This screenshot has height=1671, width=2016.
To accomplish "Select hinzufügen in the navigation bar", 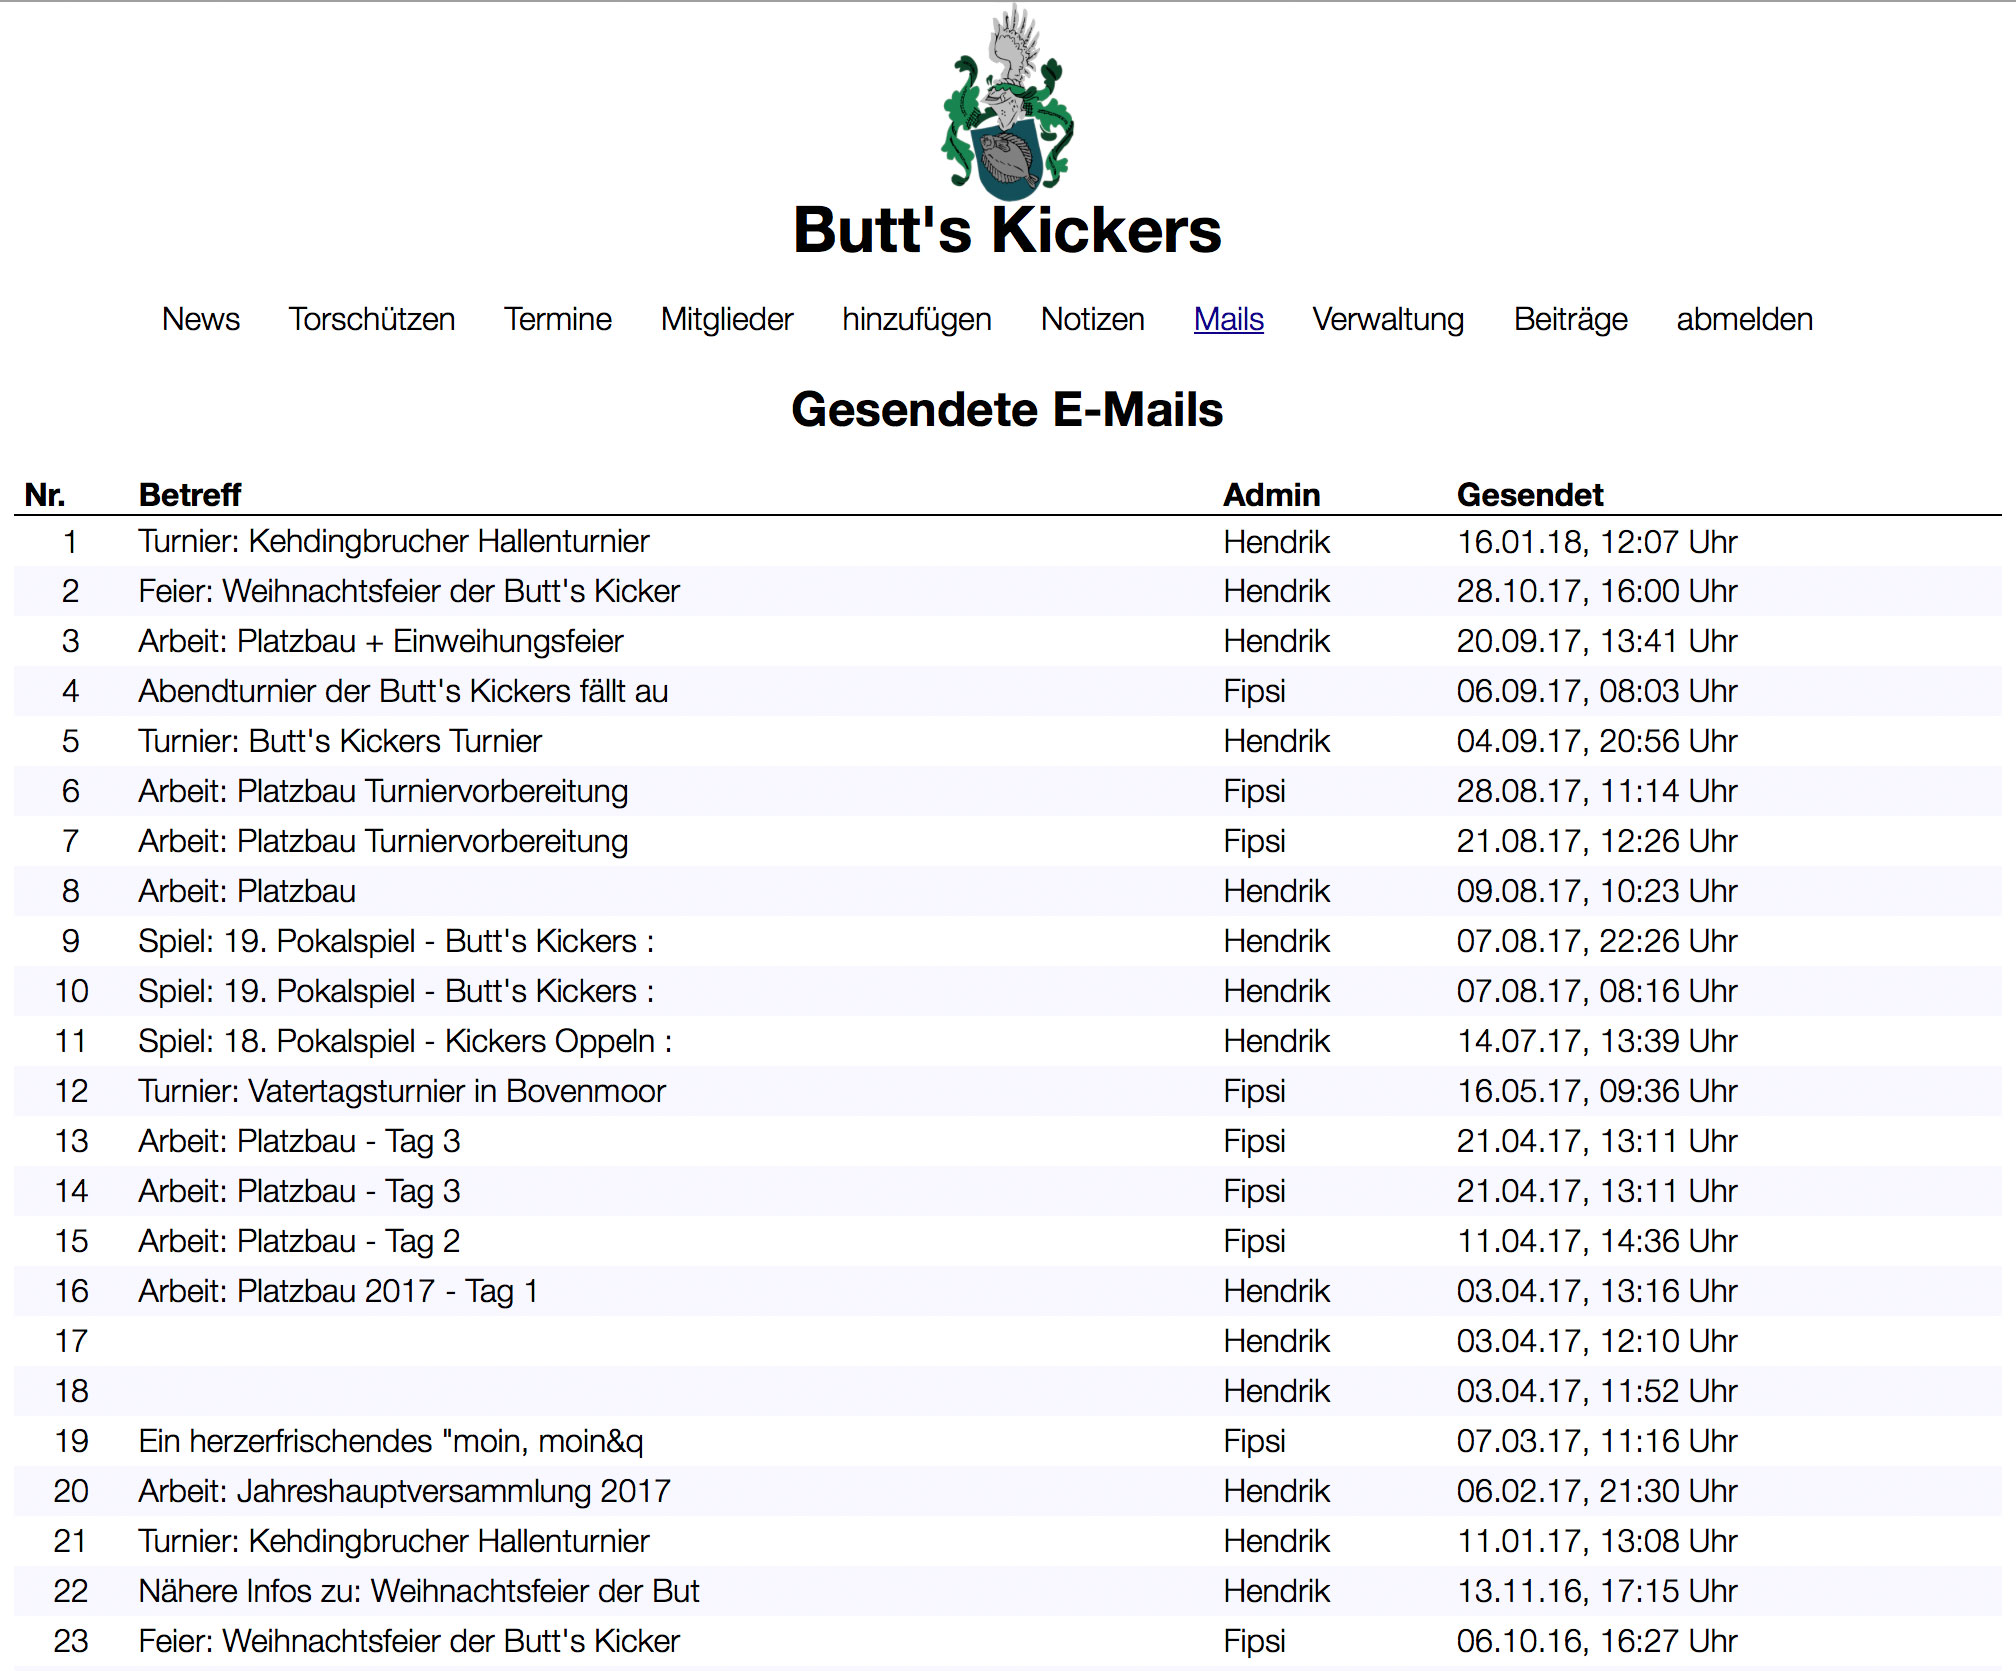I will point(916,319).
